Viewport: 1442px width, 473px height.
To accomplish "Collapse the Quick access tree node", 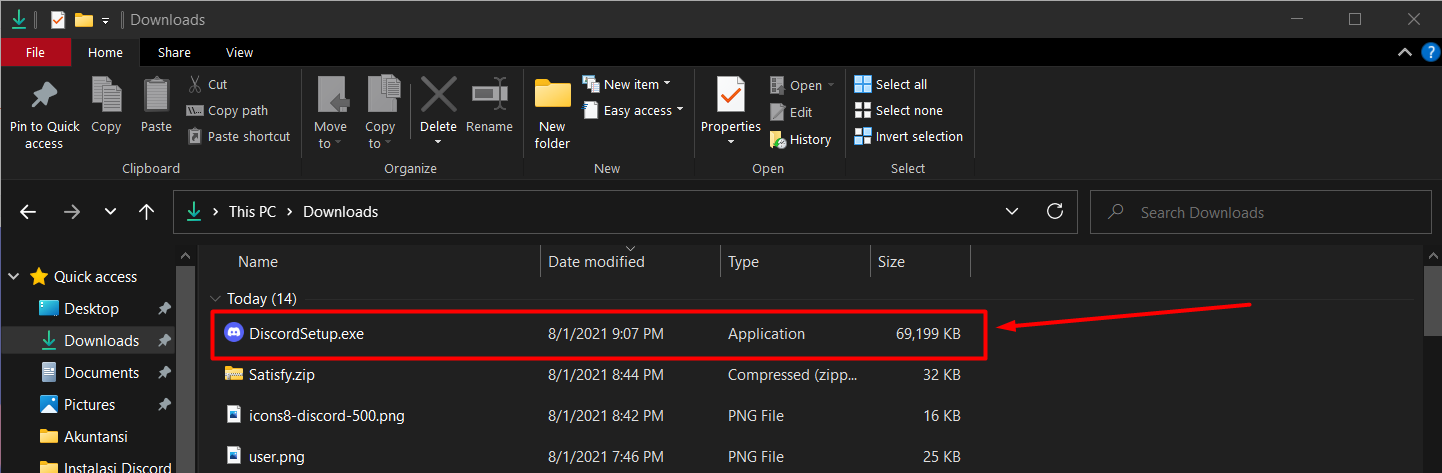I will [x=13, y=276].
